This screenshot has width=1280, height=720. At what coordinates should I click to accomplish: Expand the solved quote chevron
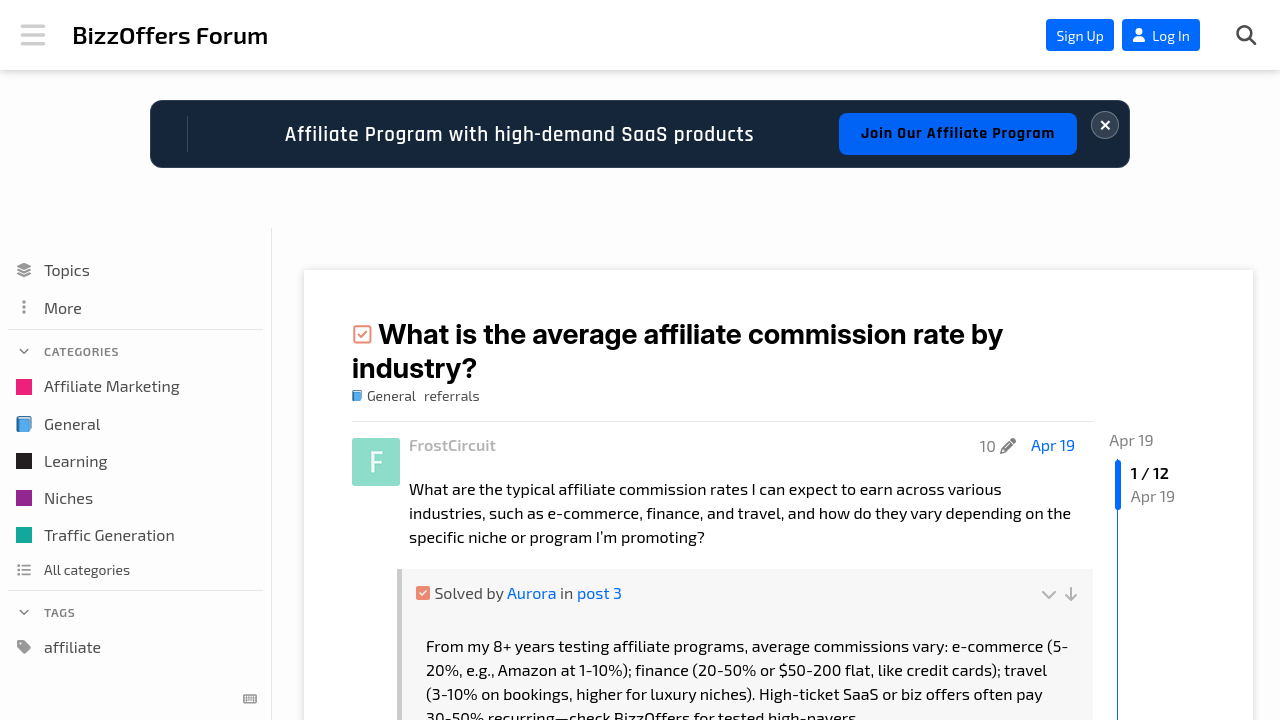pos(1049,594)
